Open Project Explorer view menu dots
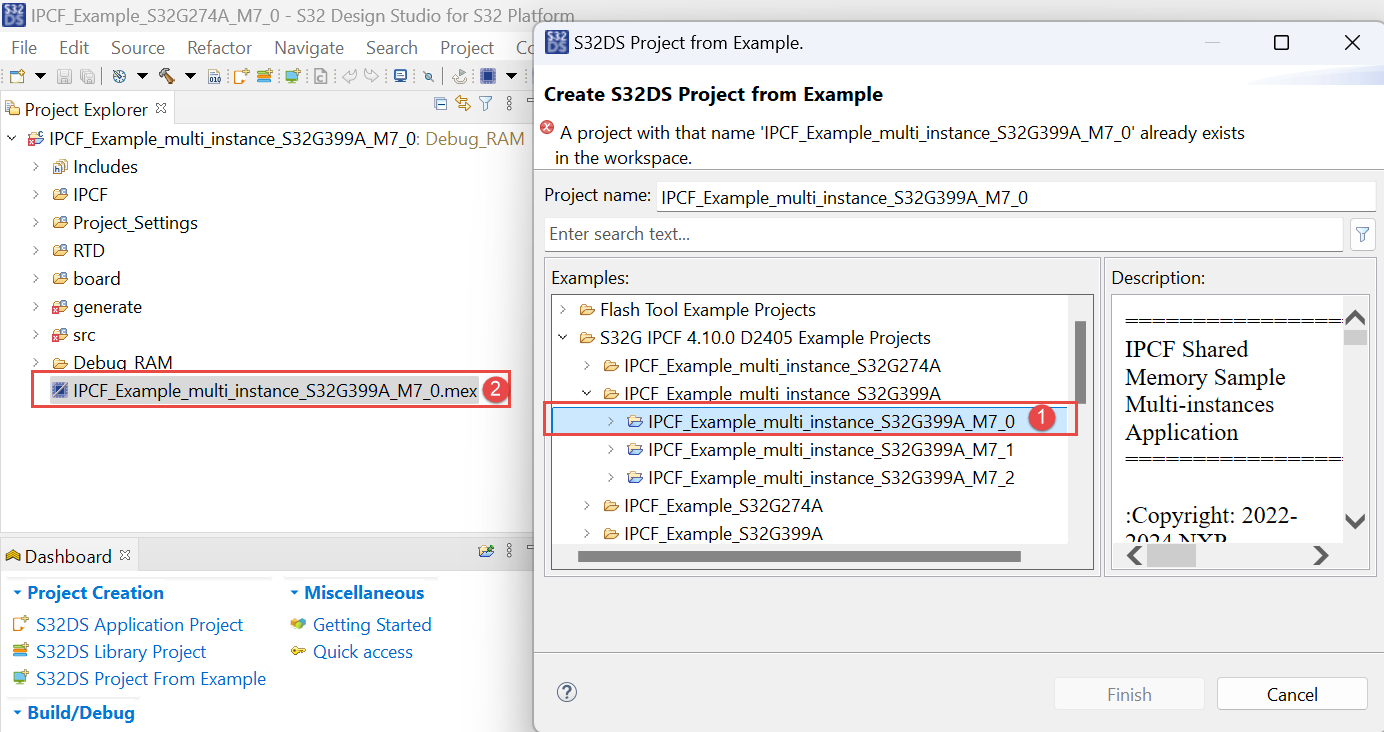 (x=509, y=103)
